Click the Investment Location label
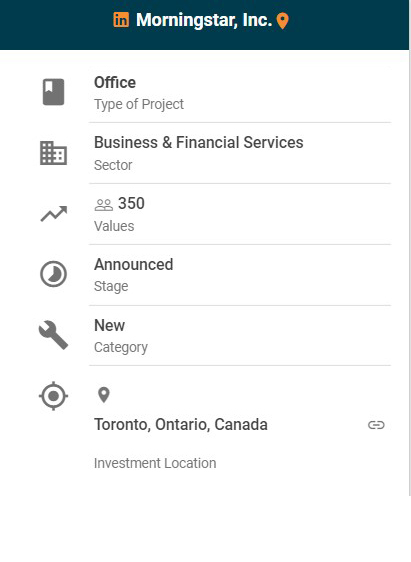 click(x=155, y=463)
